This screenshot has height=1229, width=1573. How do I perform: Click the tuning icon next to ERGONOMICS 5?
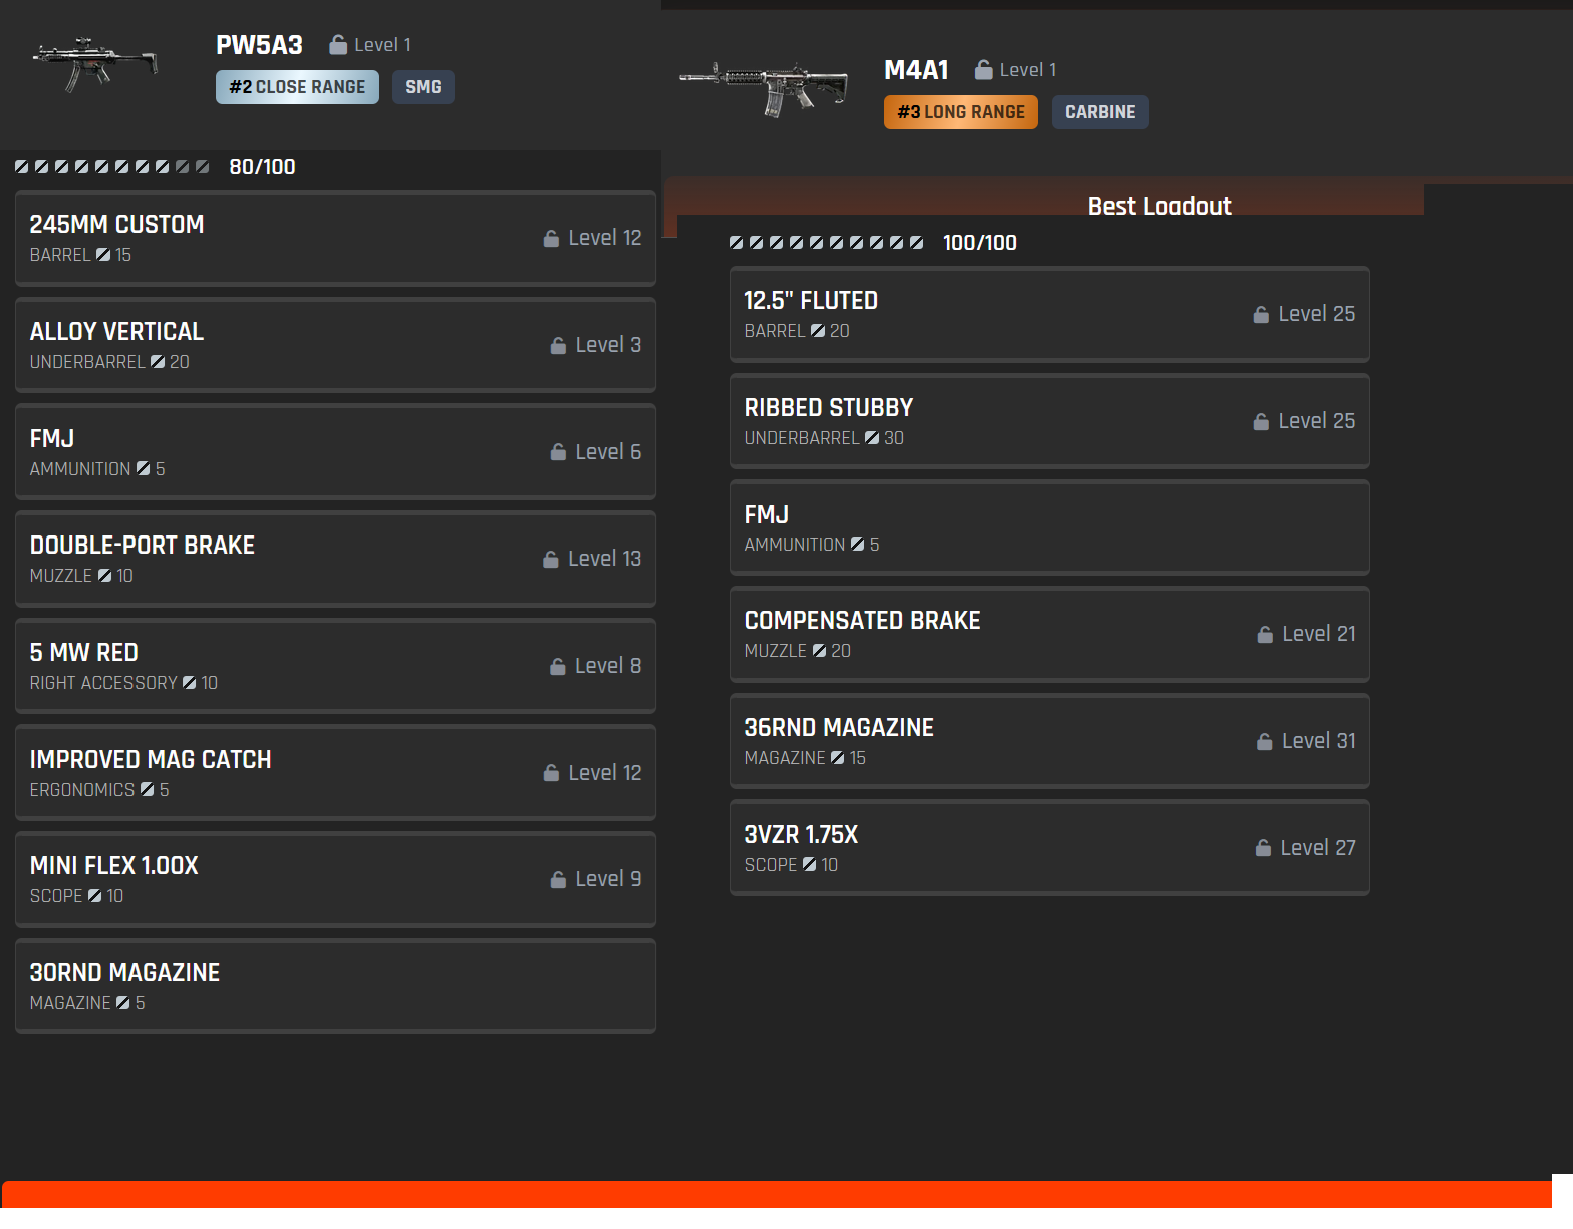click(148, 790)
